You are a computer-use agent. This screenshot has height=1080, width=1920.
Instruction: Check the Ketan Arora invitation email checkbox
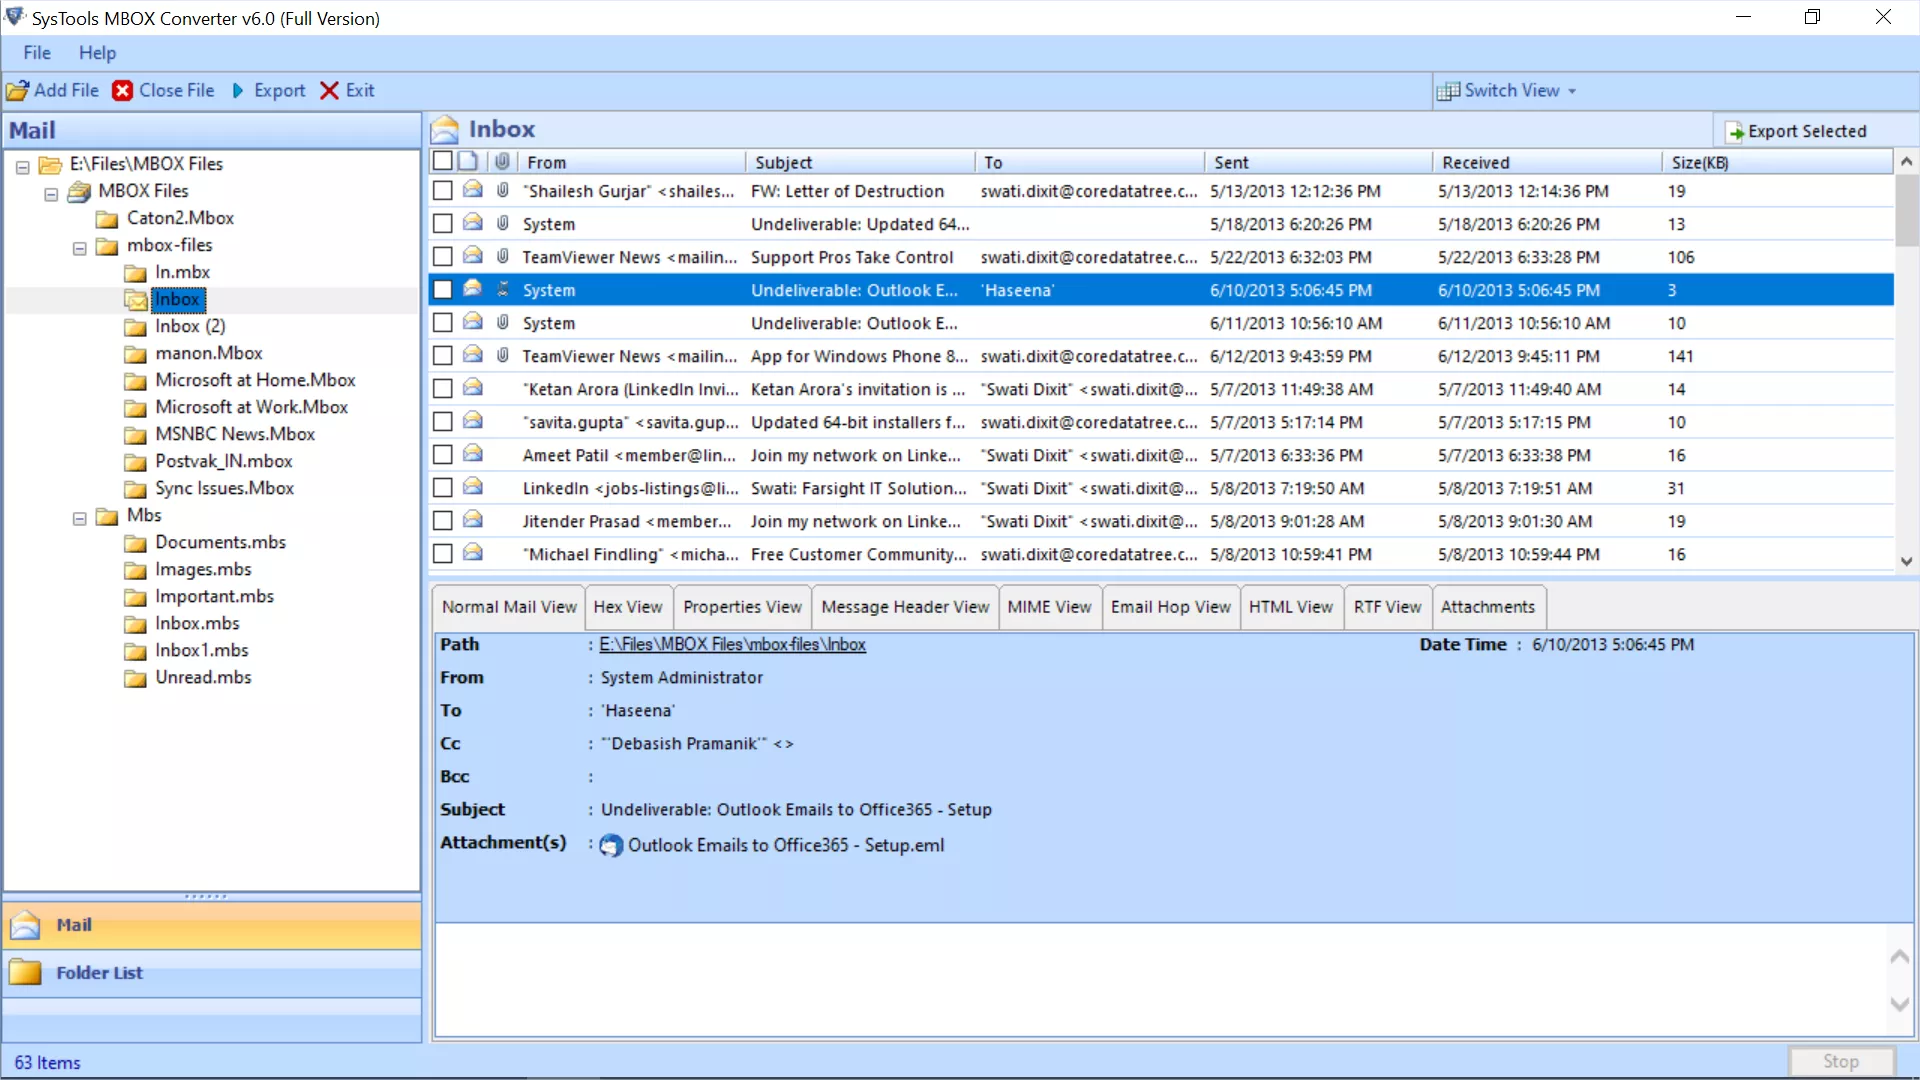point(442,388)
